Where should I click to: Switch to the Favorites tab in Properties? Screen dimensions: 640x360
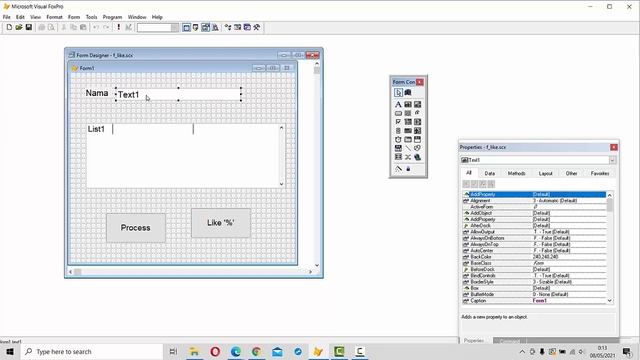[600, 173]
